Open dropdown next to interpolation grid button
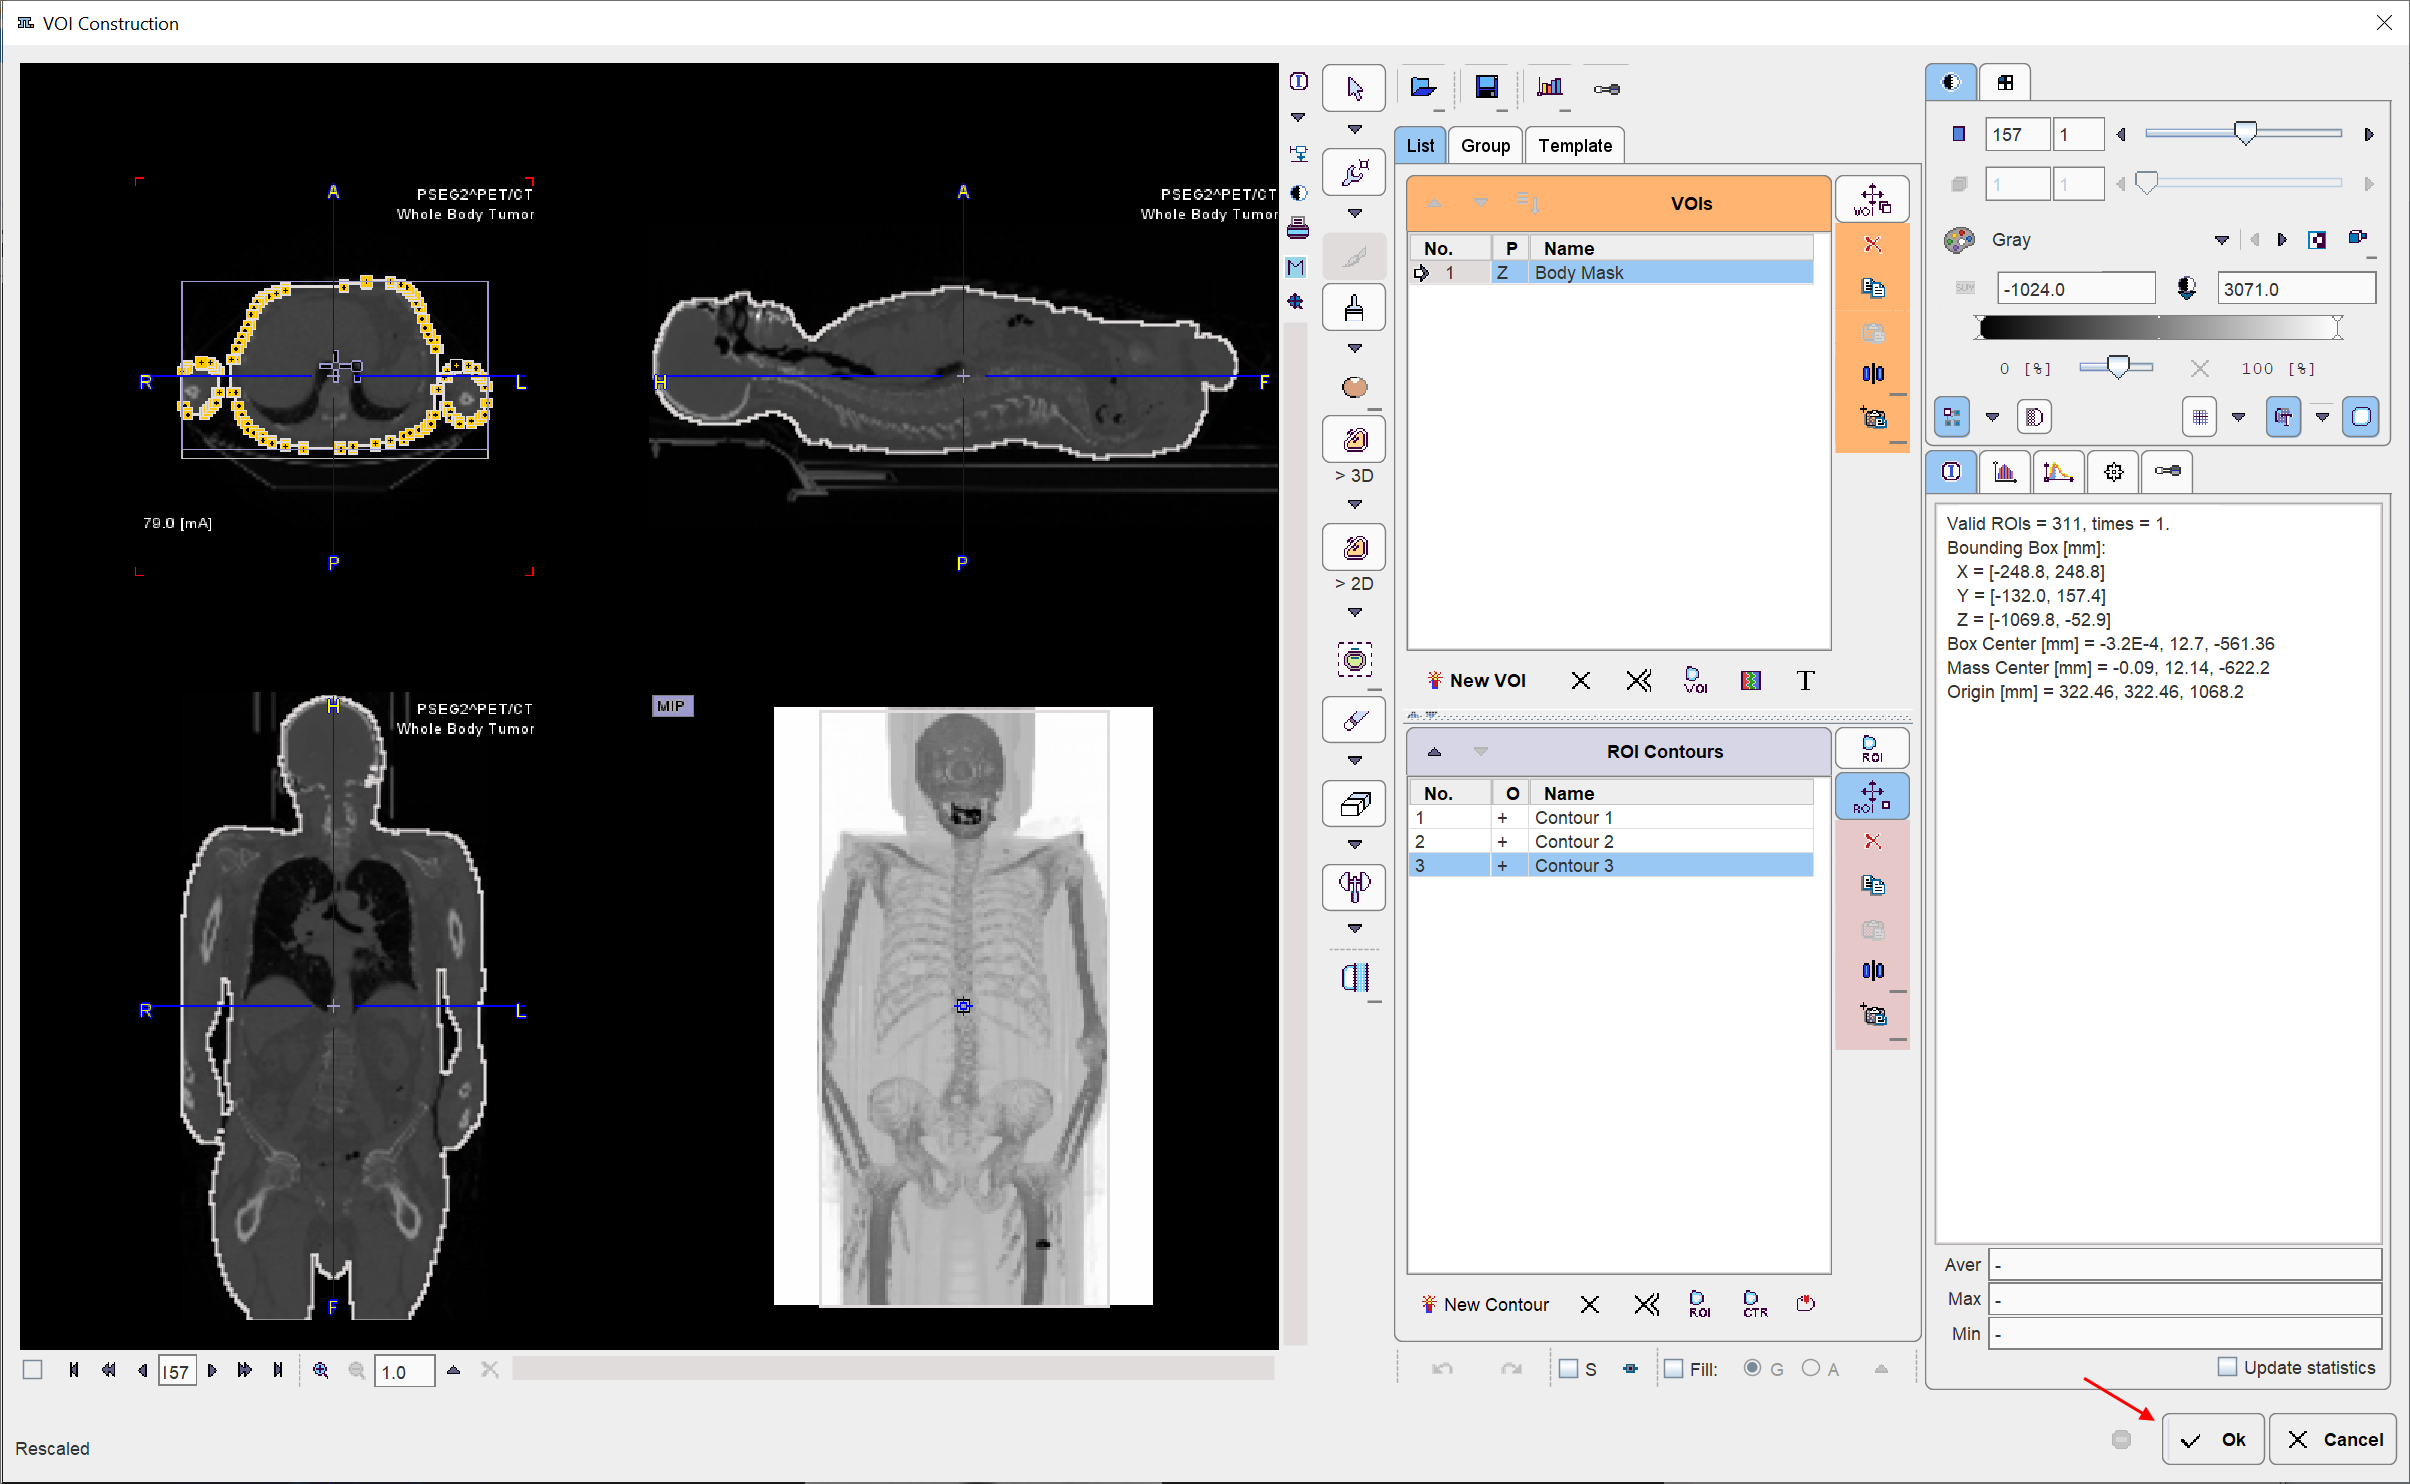 coord(2238,417)
